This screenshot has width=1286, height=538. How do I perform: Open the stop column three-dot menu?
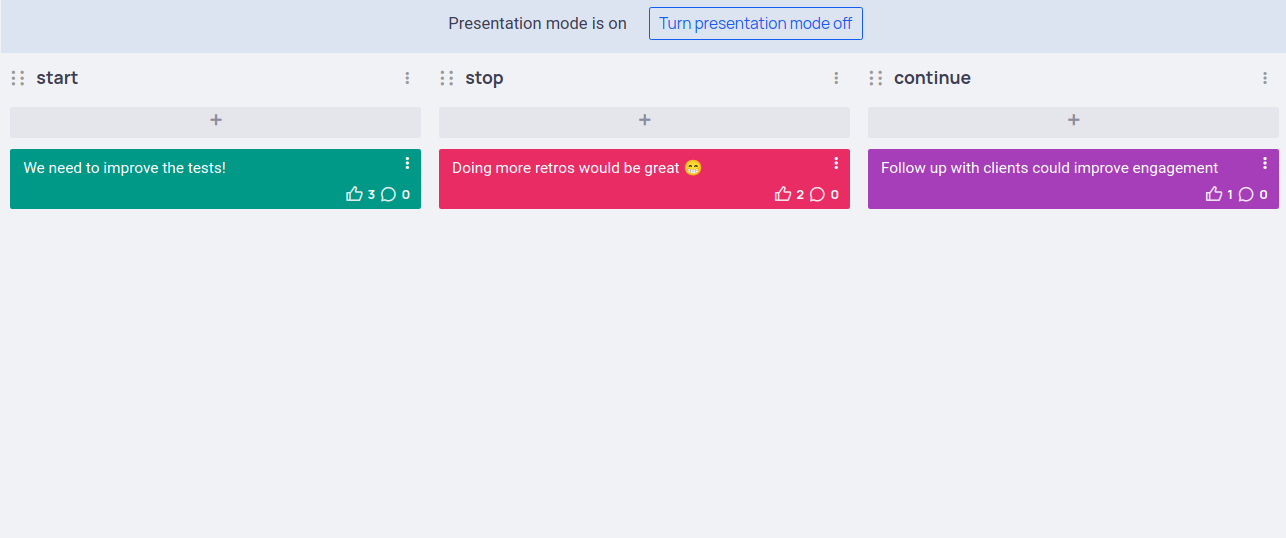836,78
